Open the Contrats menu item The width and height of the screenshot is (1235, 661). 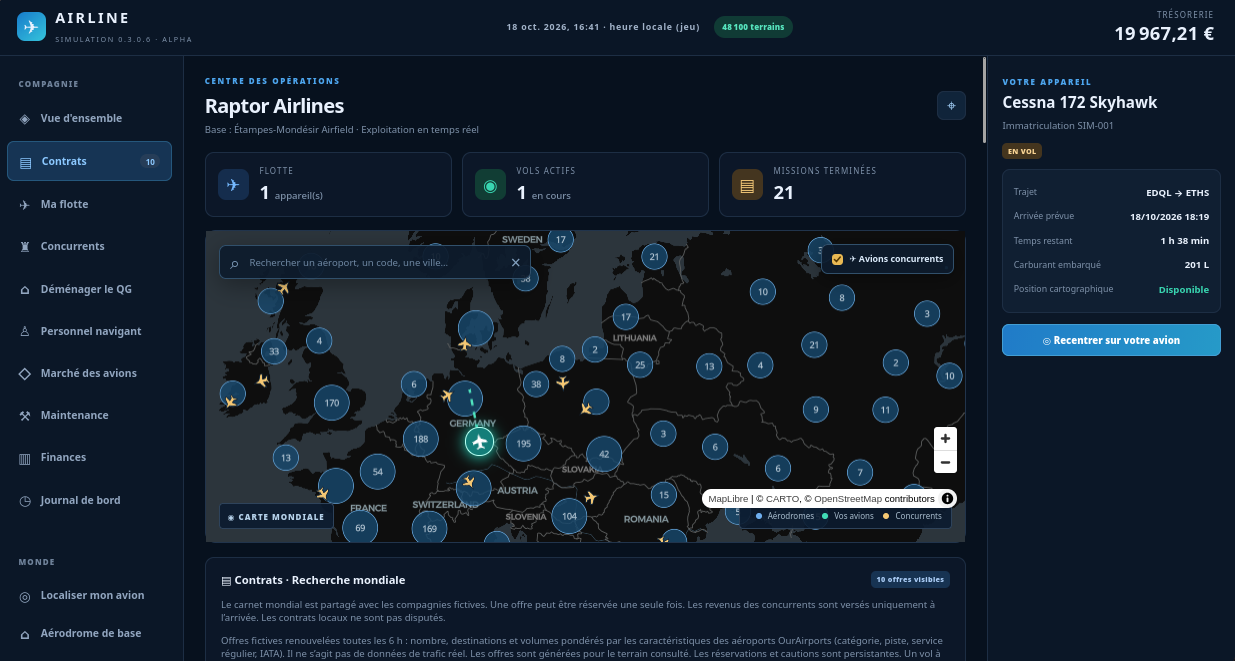click(89, 161)
